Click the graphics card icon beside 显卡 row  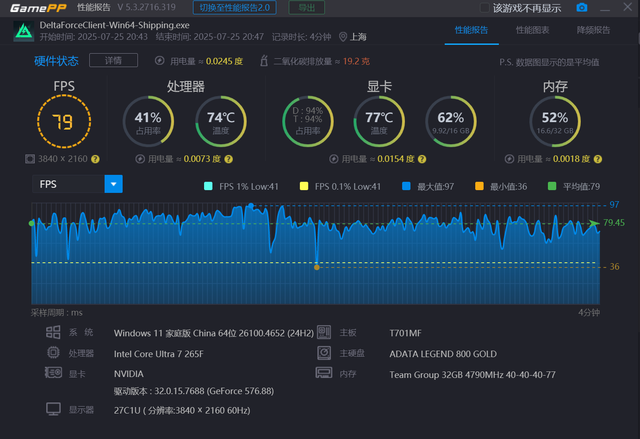53,372
